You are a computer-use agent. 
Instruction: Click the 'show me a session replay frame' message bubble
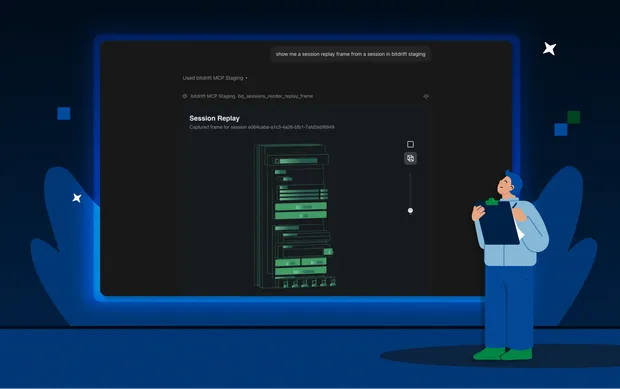click(x=351, y=54)
